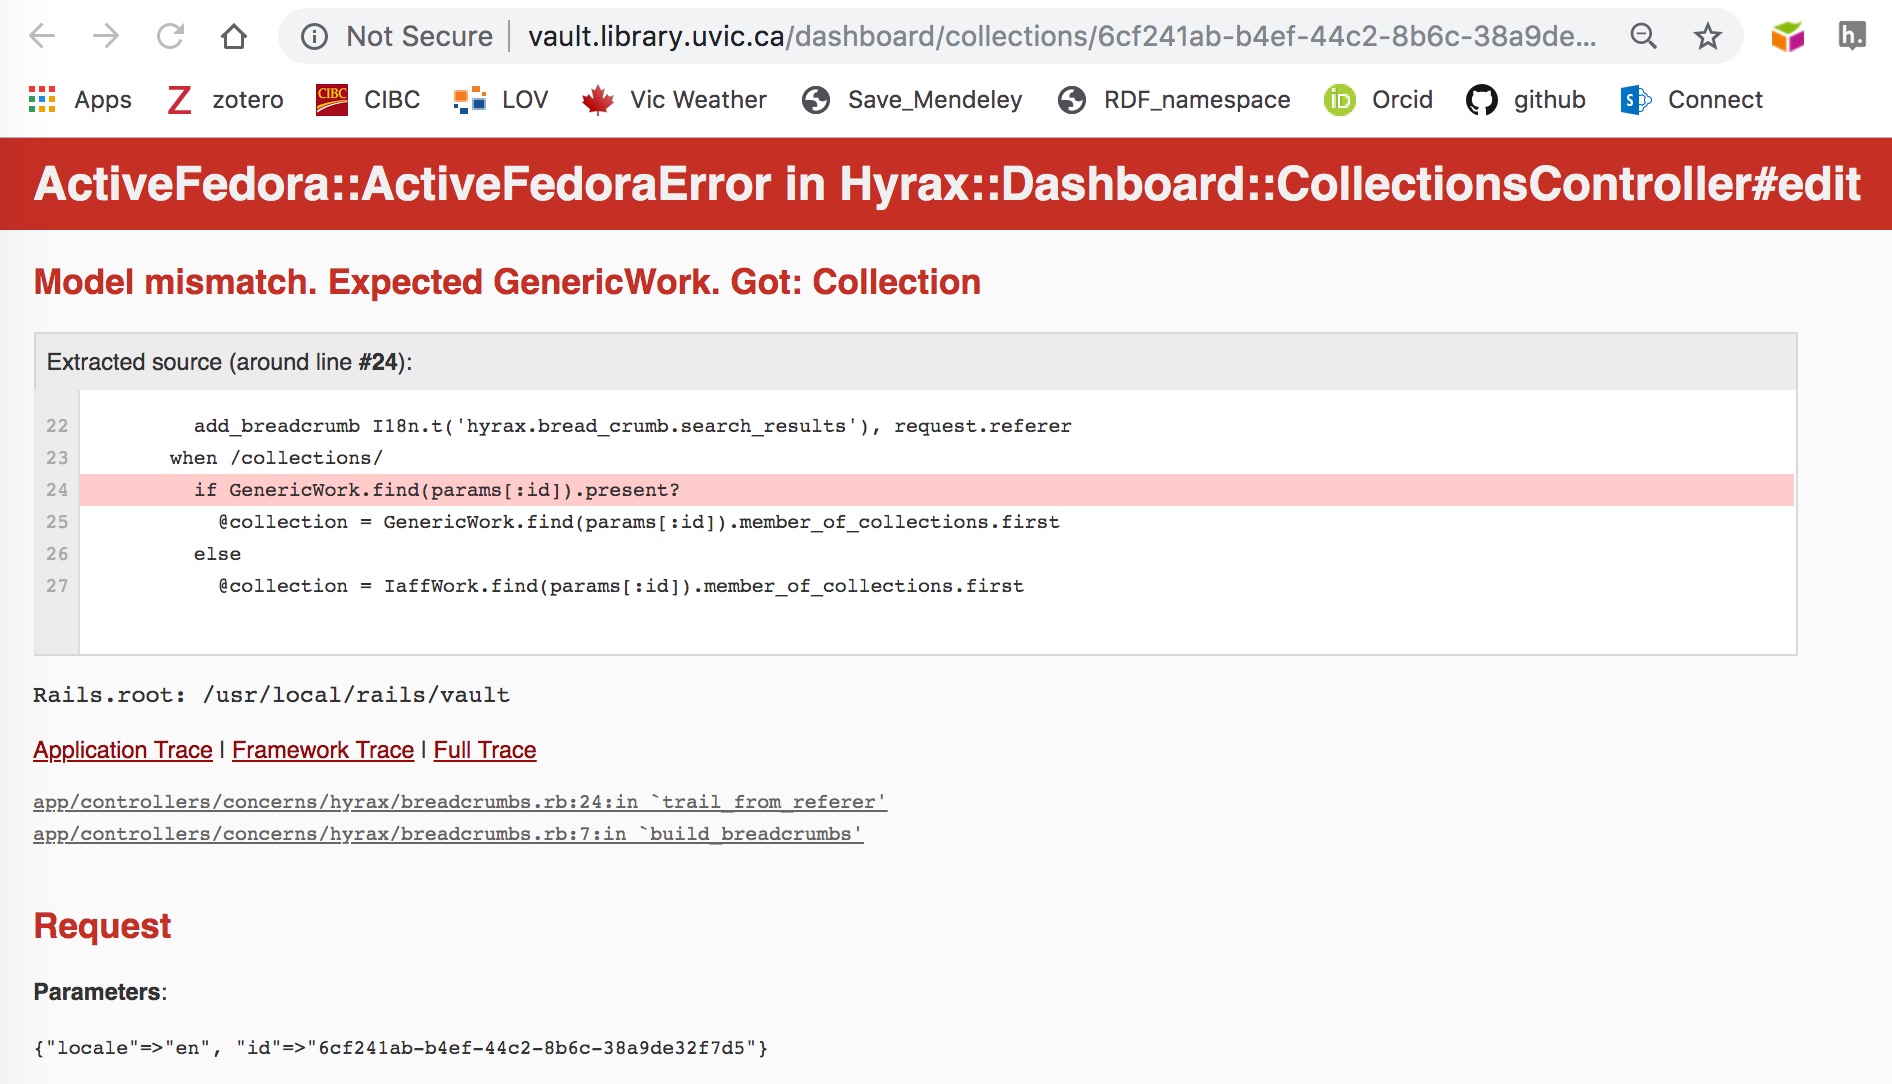Click line 26 'else' code
This screenshot has height=1084, width=1892.
pyautogui.click(x=217, y=554)
